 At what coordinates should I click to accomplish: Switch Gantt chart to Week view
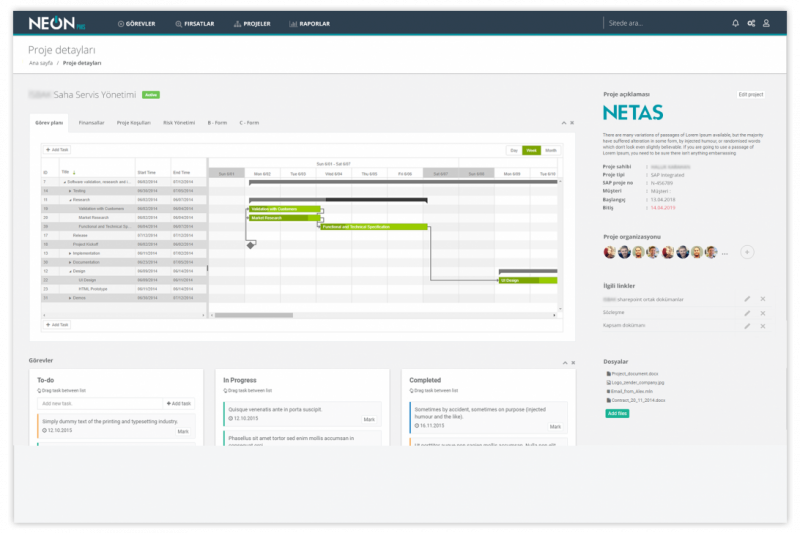pyautogui.click(x=532, y=150)
